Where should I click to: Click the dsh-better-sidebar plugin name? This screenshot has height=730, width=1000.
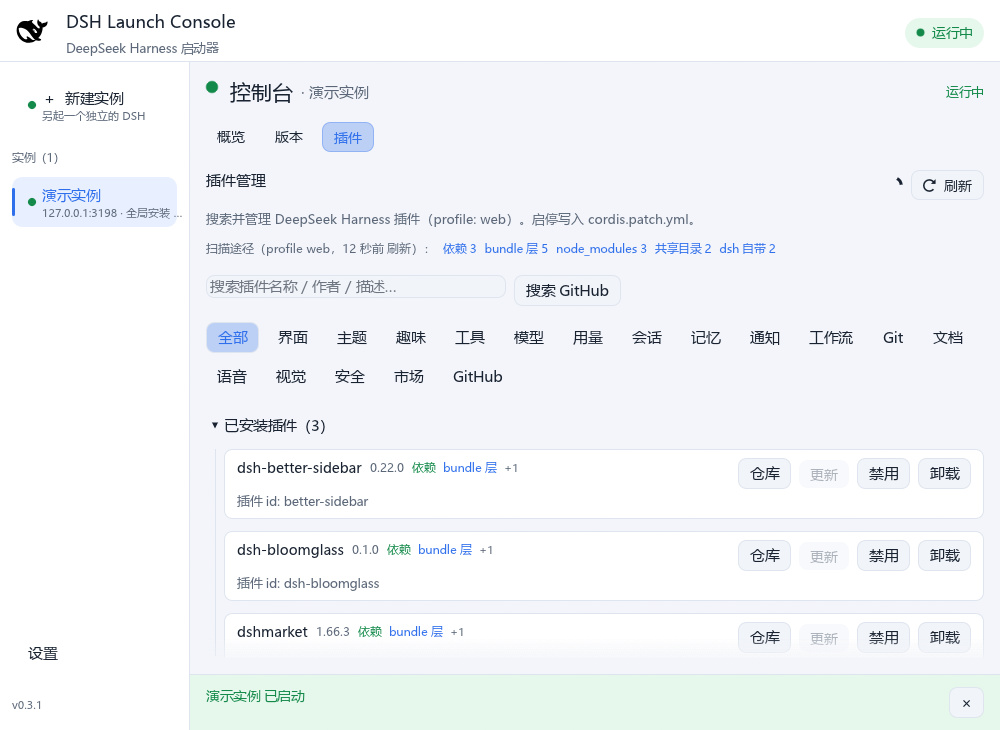[299, 468]
